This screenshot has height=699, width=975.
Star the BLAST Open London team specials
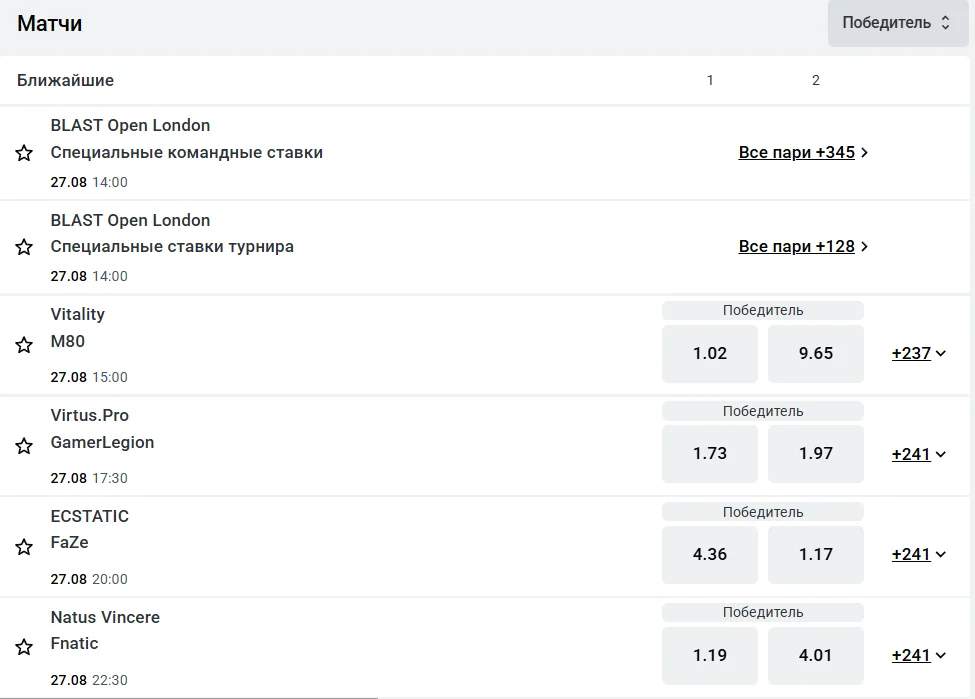24,153
